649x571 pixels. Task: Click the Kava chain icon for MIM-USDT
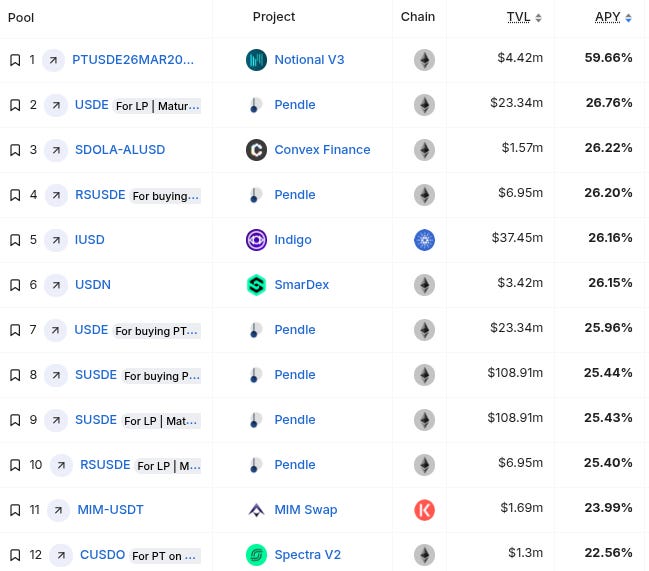pyautogui.click(x=424, y=510)
